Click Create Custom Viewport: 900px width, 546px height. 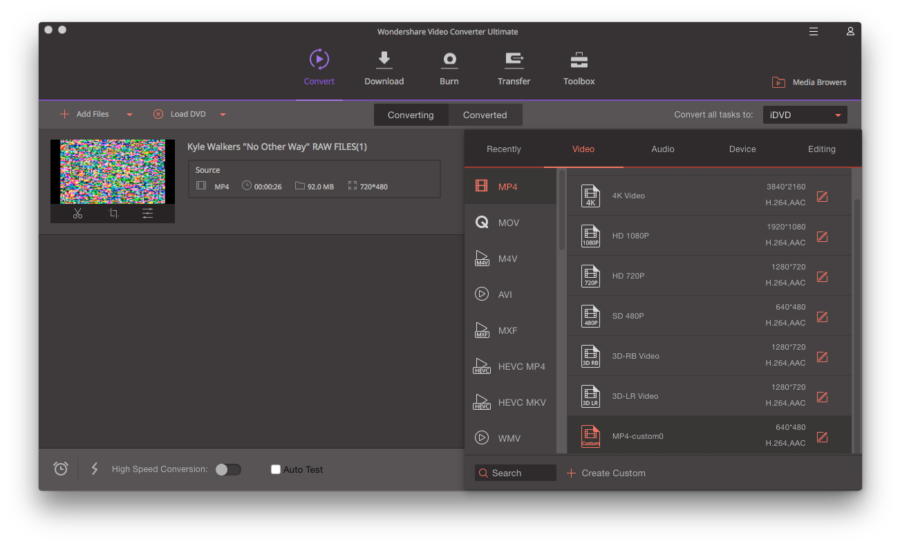click(606, 473)
